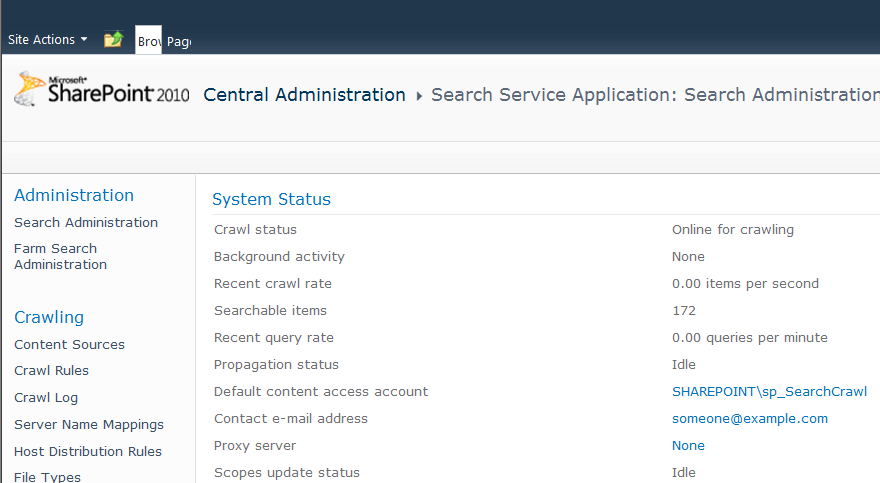Open File Types in the sidebar
This screenshot has height=483, width=880.
(x=48, y=477)
